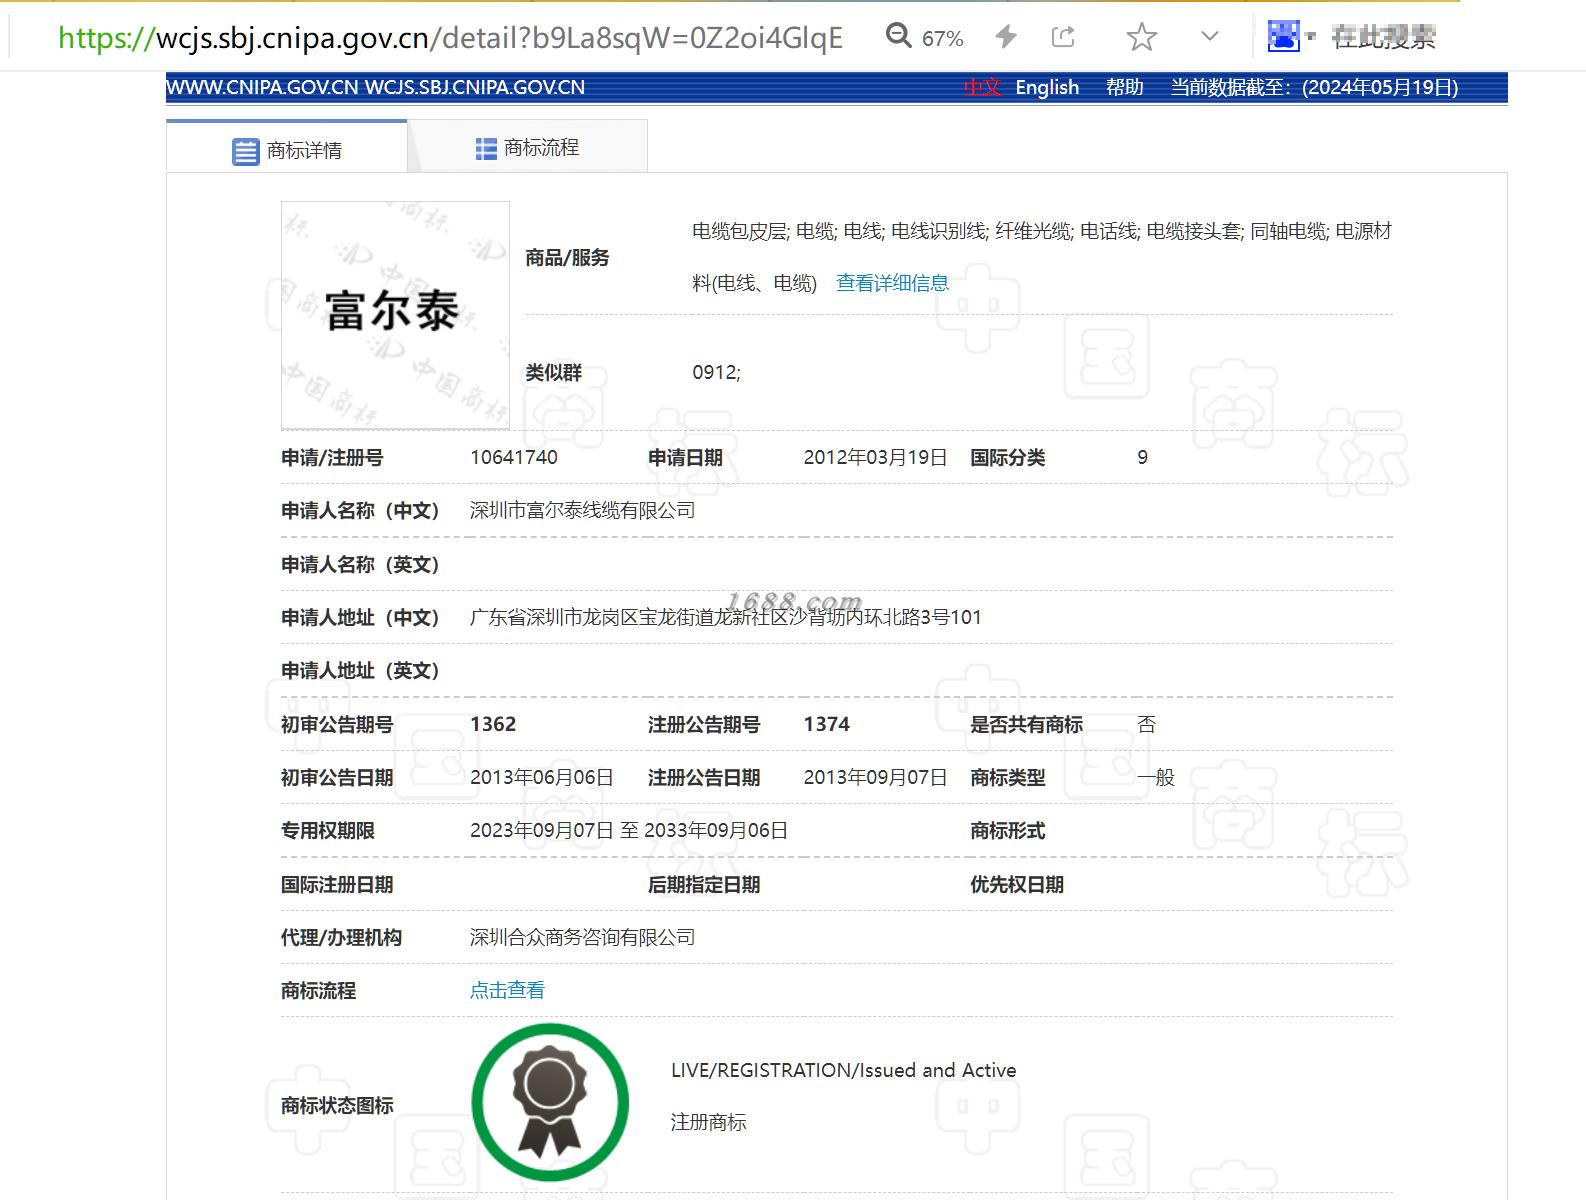Select shared trademark value 否

pyautogui.click(x=1146, y=724)
